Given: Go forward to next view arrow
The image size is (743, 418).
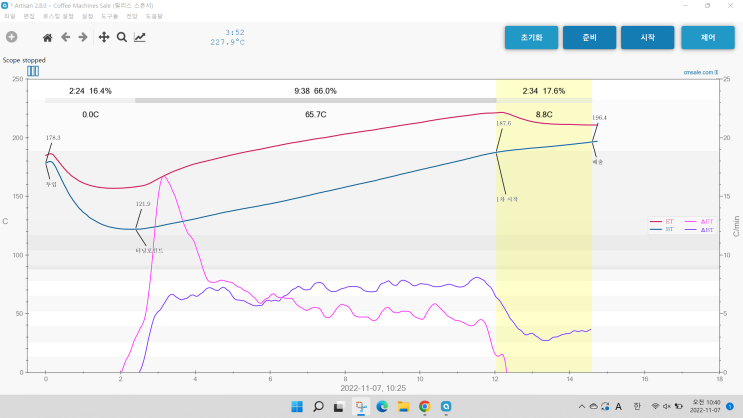Looking at the screenshot, I should click(83, 37).
